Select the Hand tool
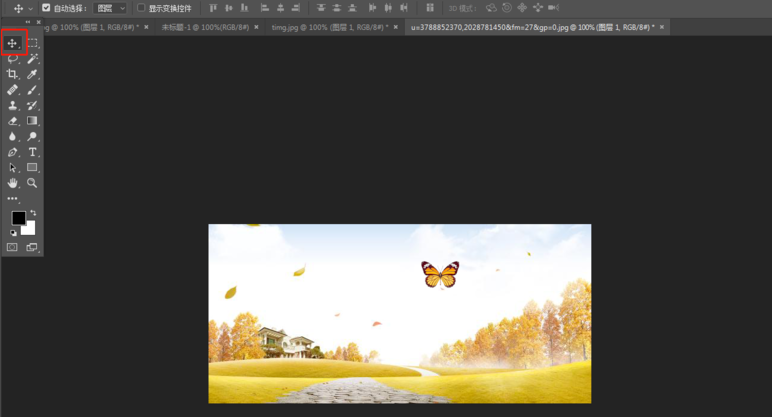The width and height of the screenshot is (772, 417). point(13,183)
